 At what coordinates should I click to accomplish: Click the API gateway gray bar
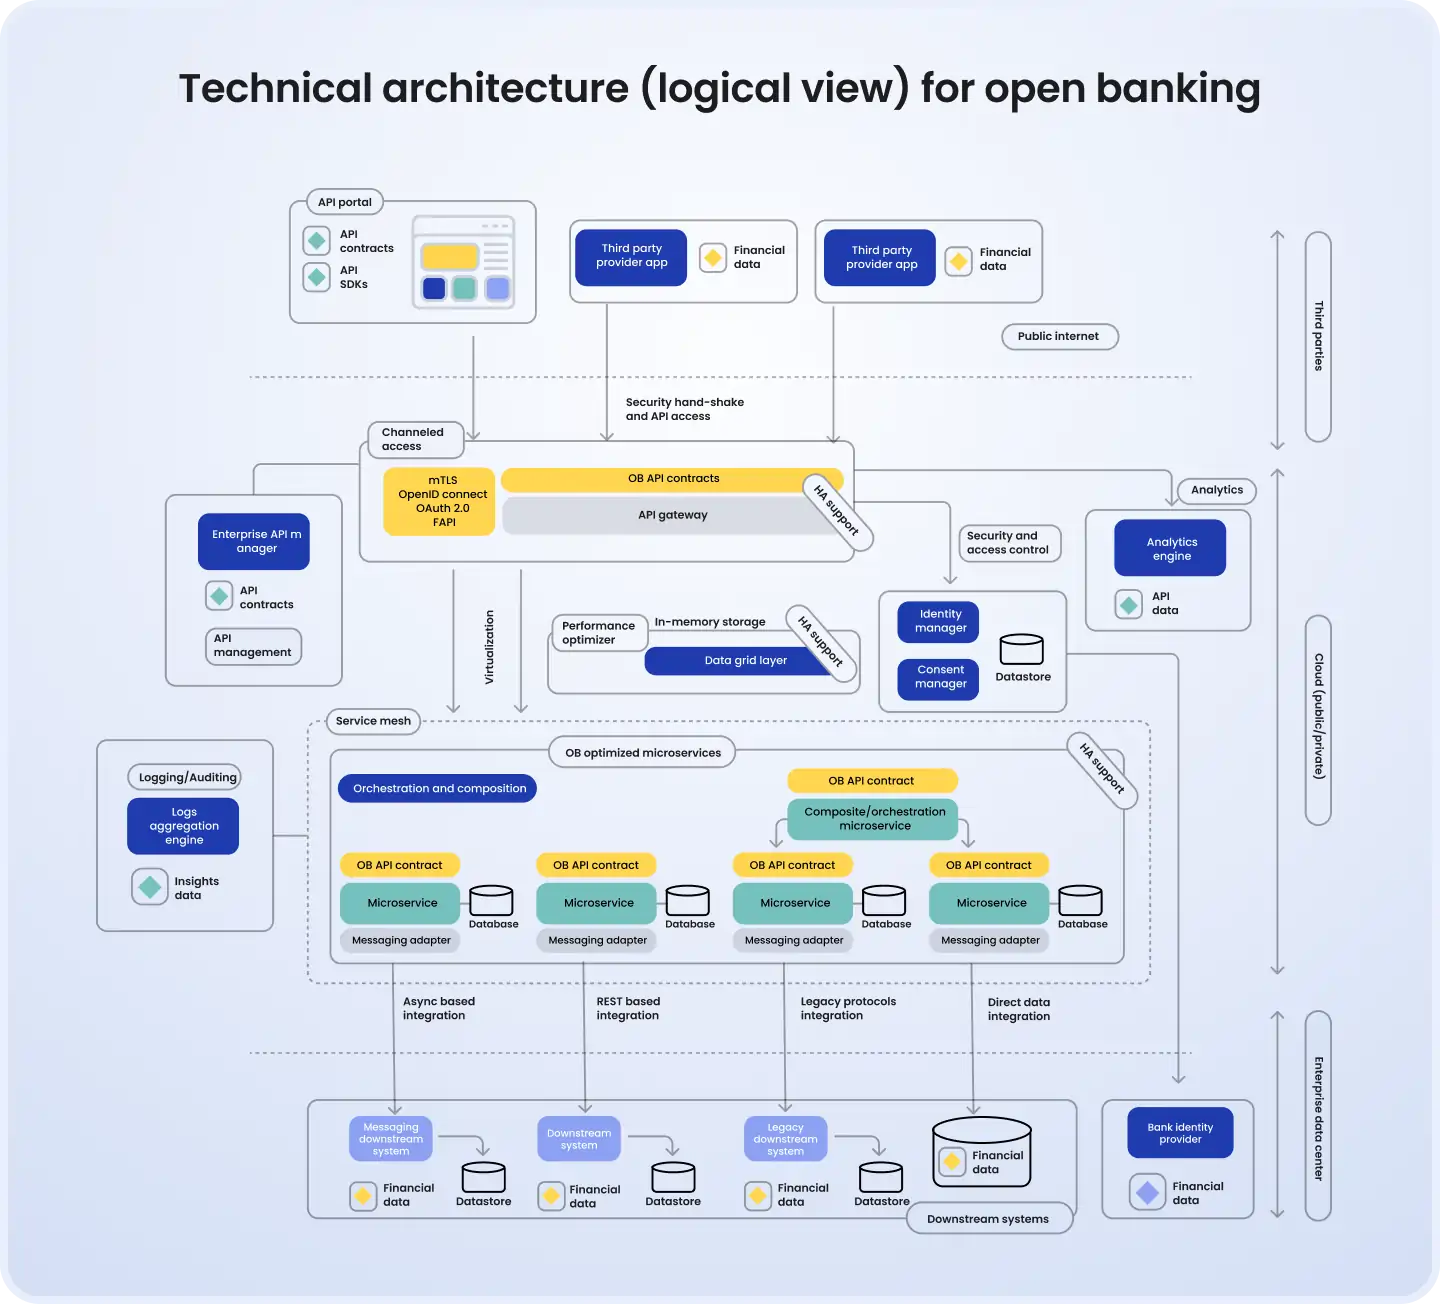tap(673, 515)
